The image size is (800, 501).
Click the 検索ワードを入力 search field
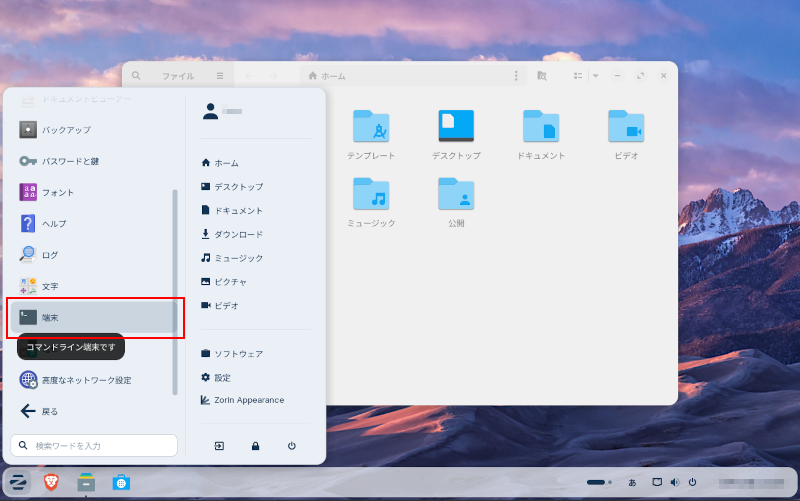coord(95,445)
